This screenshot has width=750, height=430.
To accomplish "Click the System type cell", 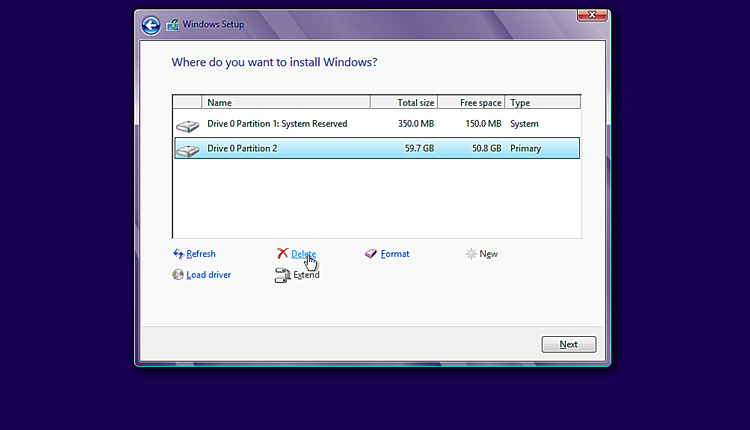I will [524, 124].
